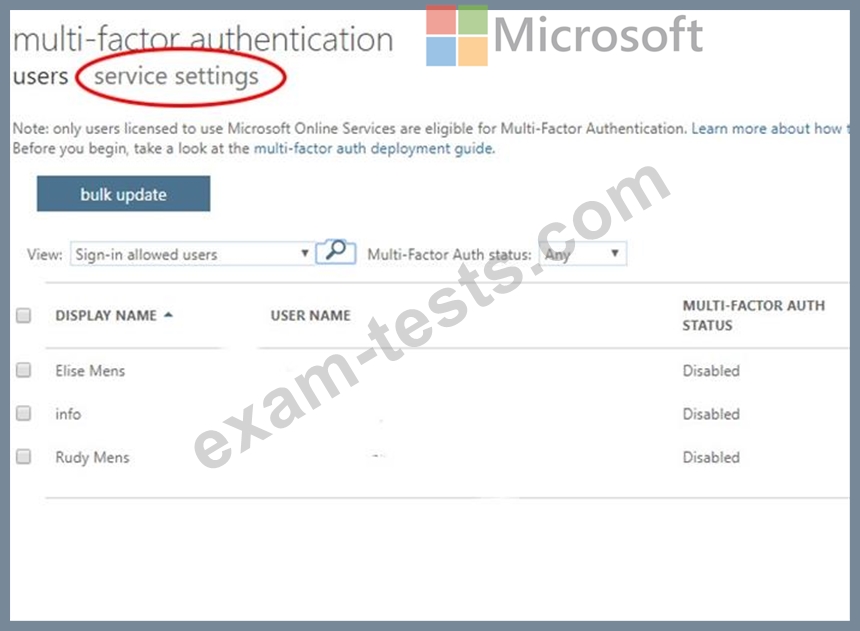The image size is (860, 631).
Task: Check the box for Elise Mens
Action: [x=24, y=370]
